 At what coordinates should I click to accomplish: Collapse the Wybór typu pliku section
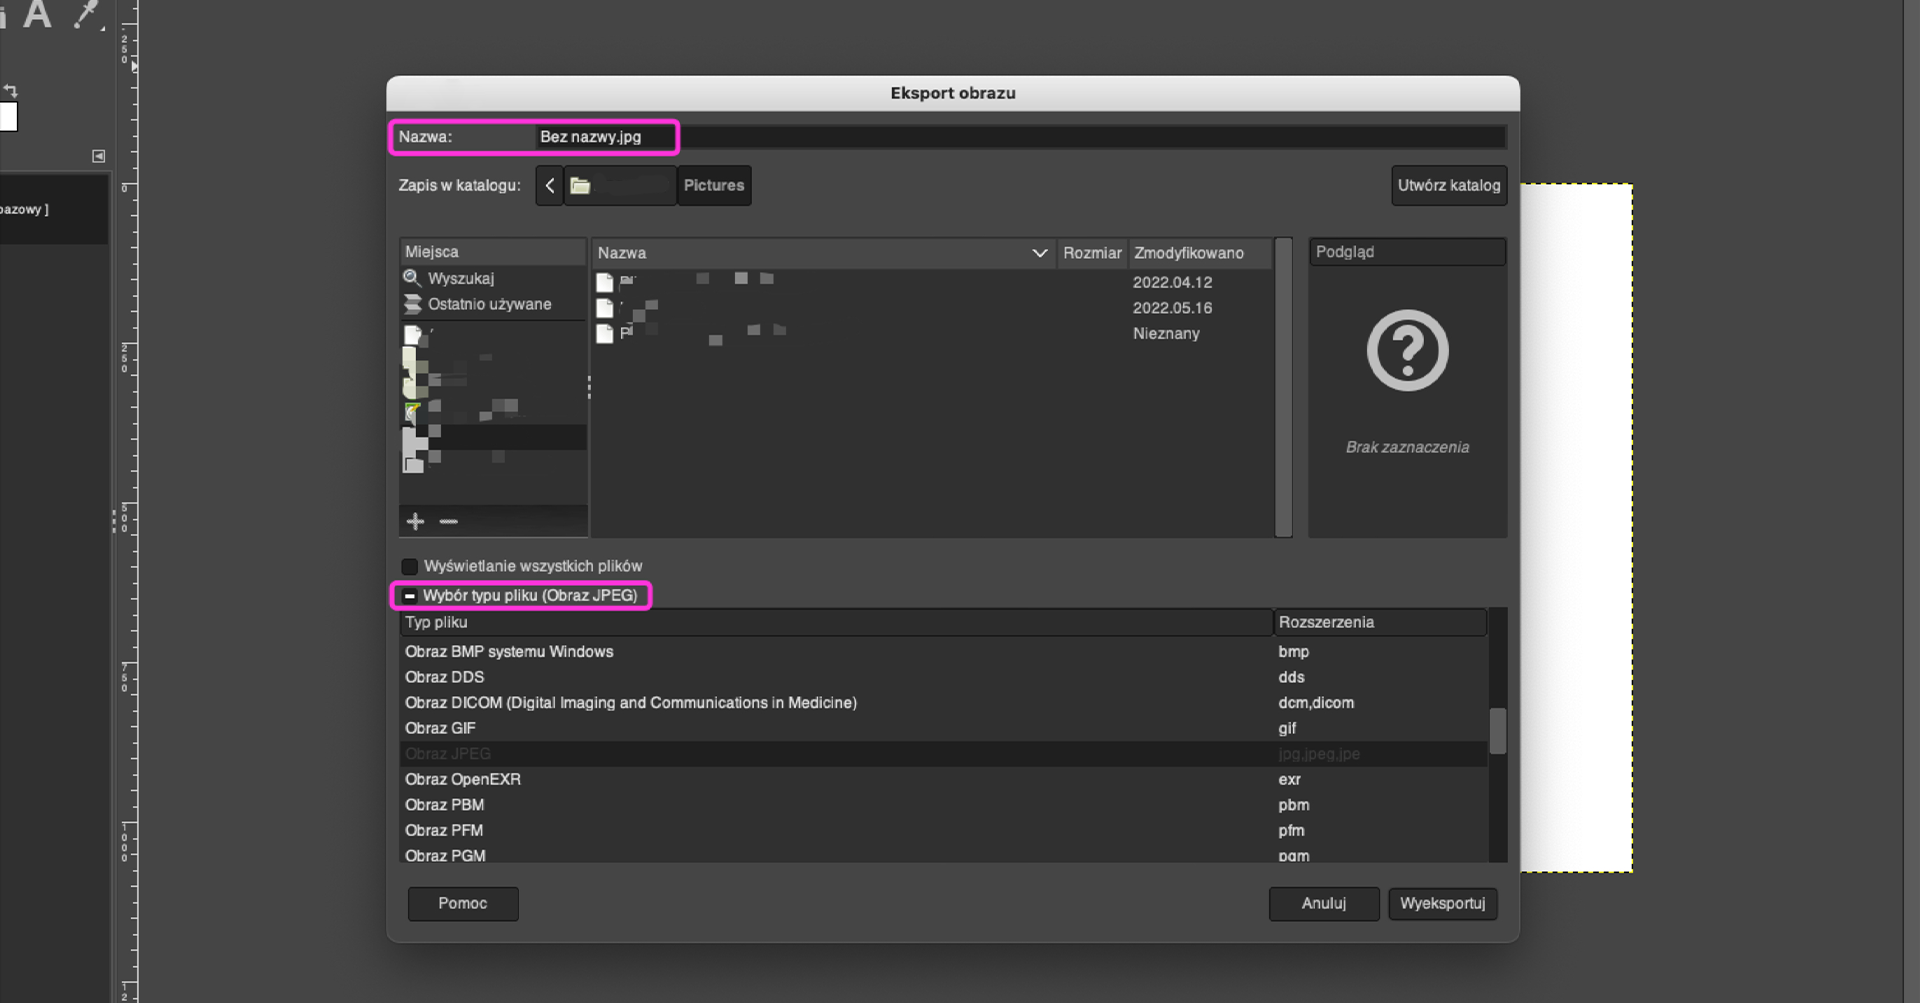click(409, 596)
